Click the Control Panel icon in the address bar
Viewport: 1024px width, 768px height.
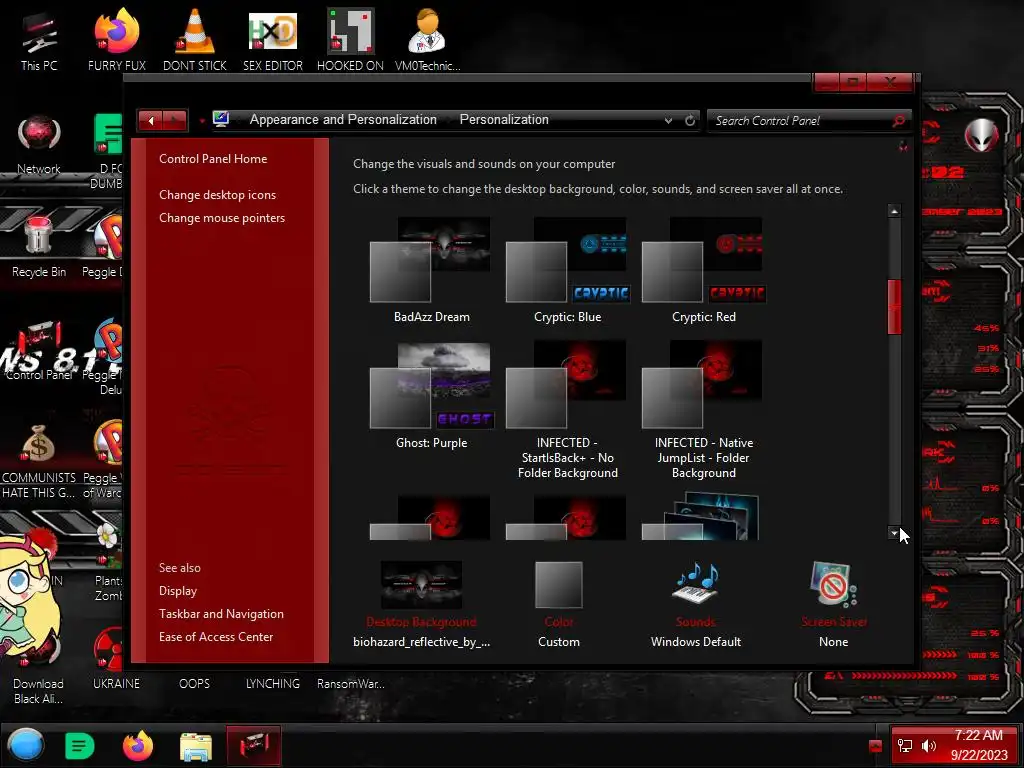coord(221,119)
